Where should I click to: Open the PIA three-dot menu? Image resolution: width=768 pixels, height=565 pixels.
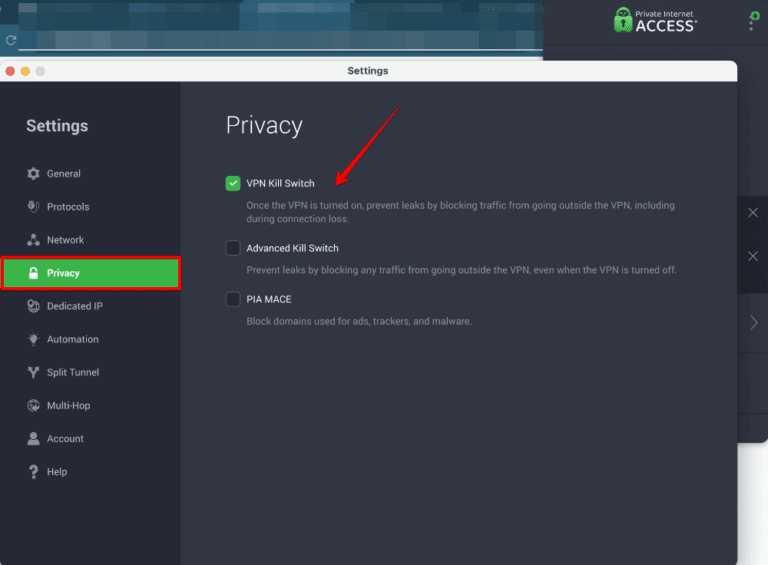[x=752, y=22]
